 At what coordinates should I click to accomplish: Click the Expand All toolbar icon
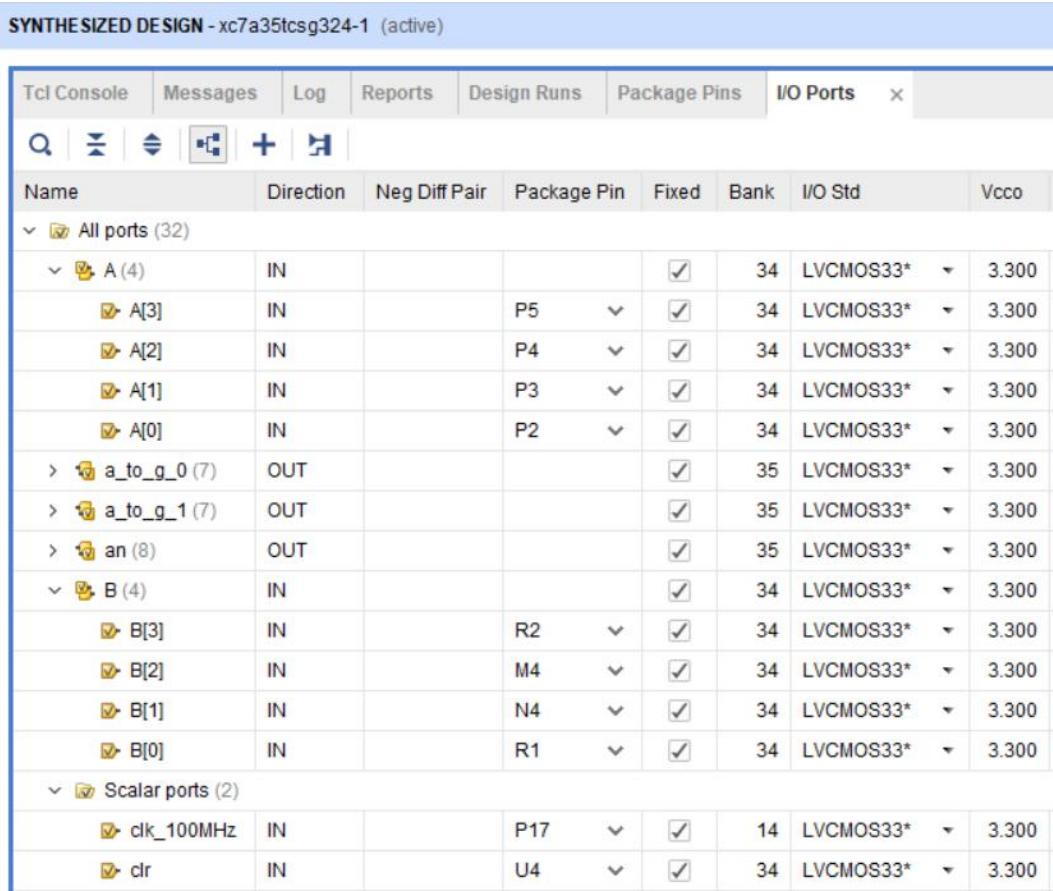coord(152,146)
